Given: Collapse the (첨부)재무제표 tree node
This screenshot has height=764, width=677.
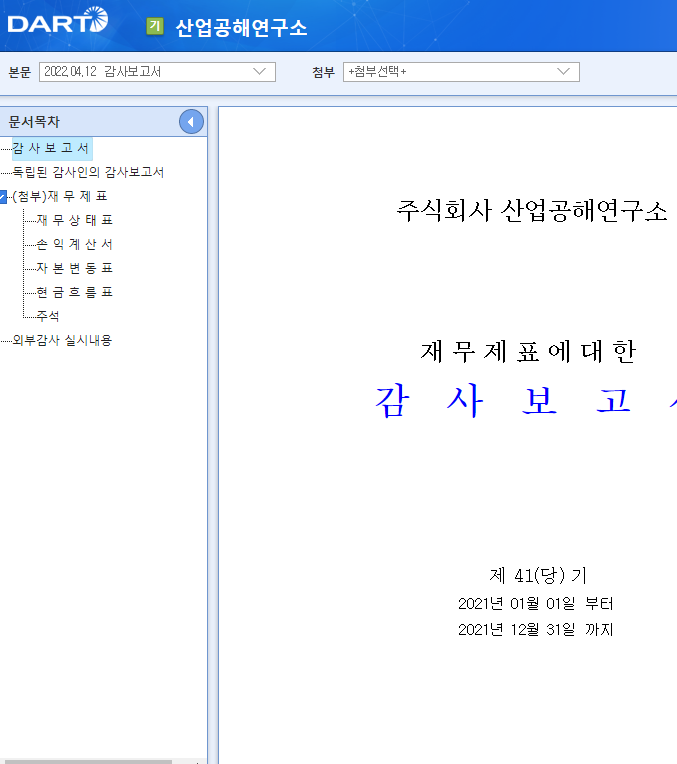Looking at the screenshot, I should 3,196.
